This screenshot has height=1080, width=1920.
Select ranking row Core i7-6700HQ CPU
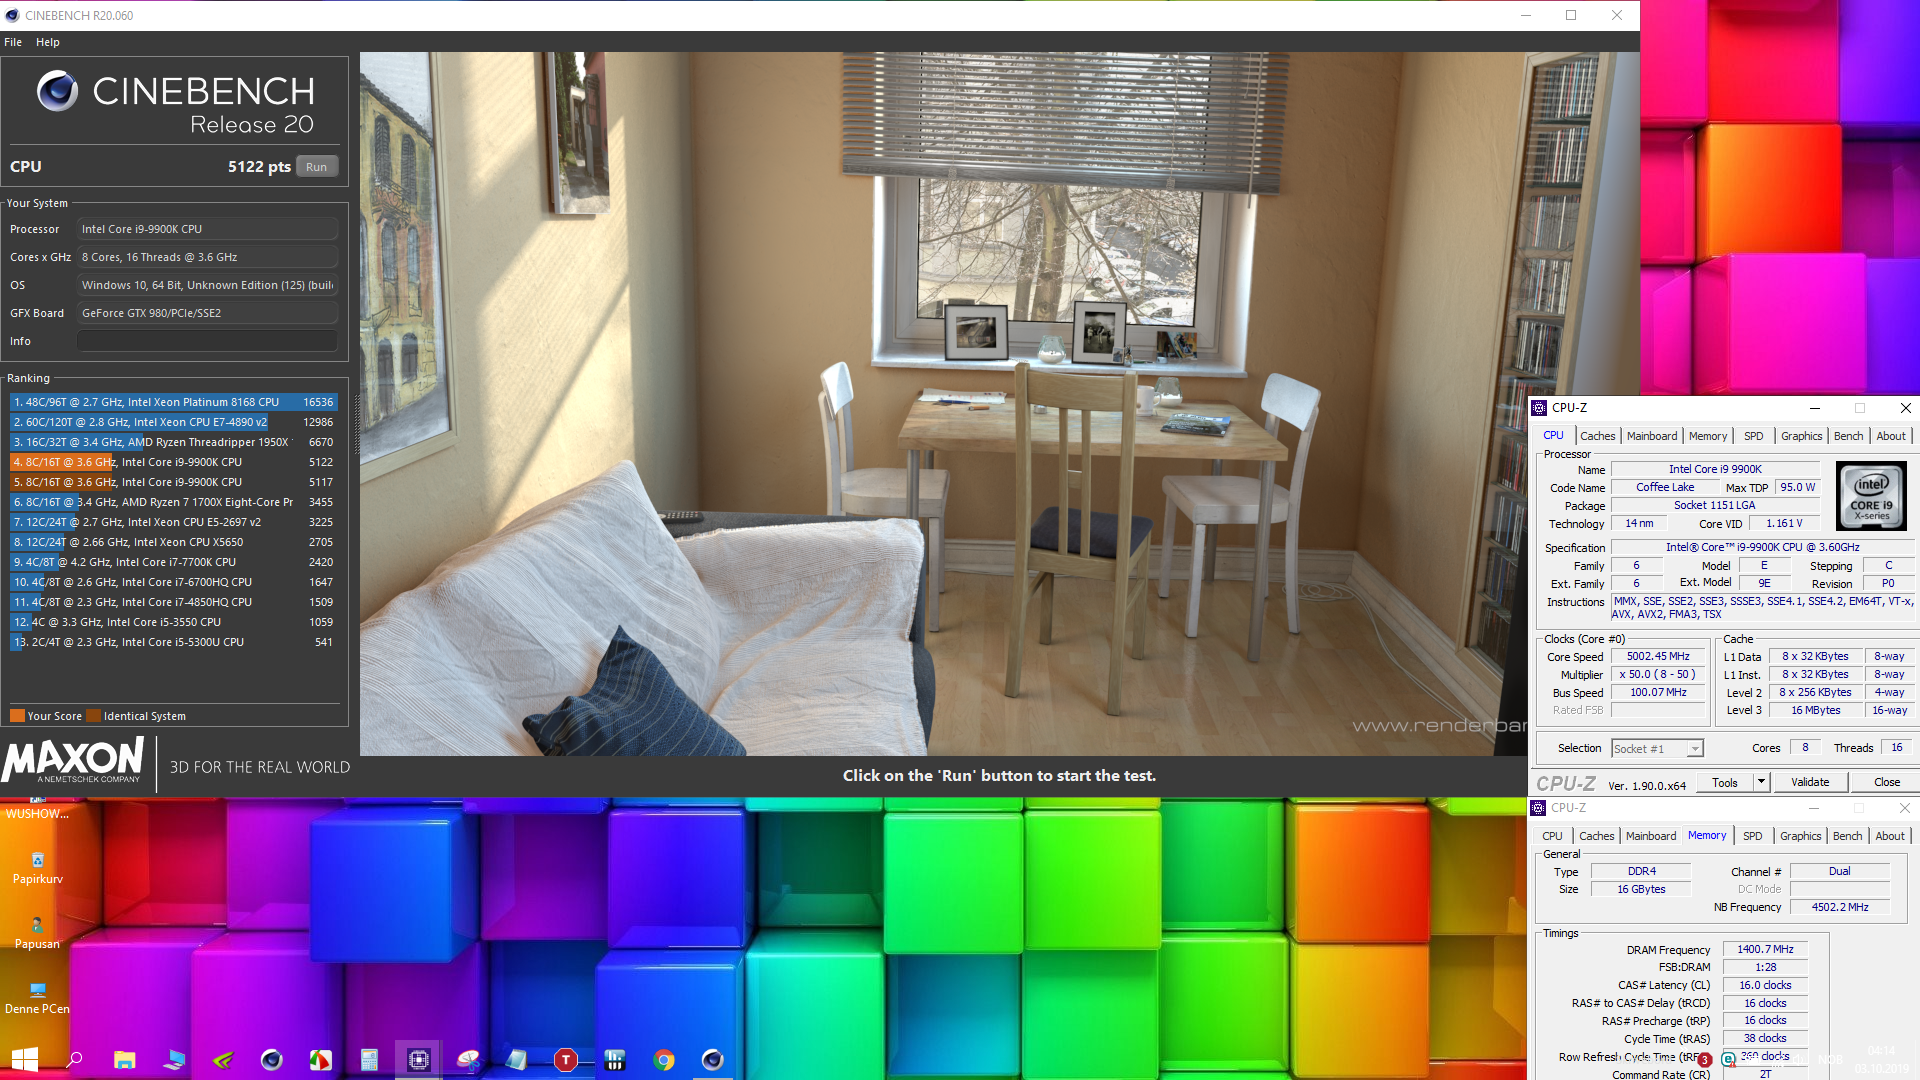point(174,582)
